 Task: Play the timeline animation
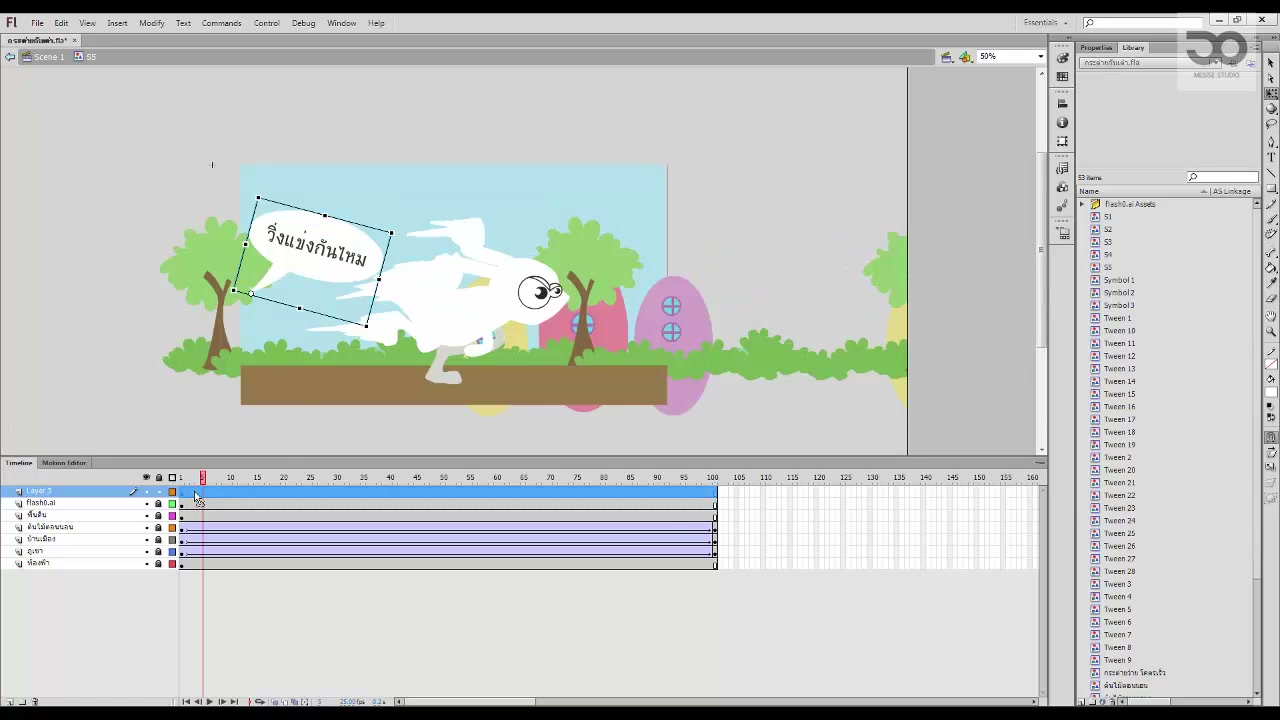click(209, 701)
